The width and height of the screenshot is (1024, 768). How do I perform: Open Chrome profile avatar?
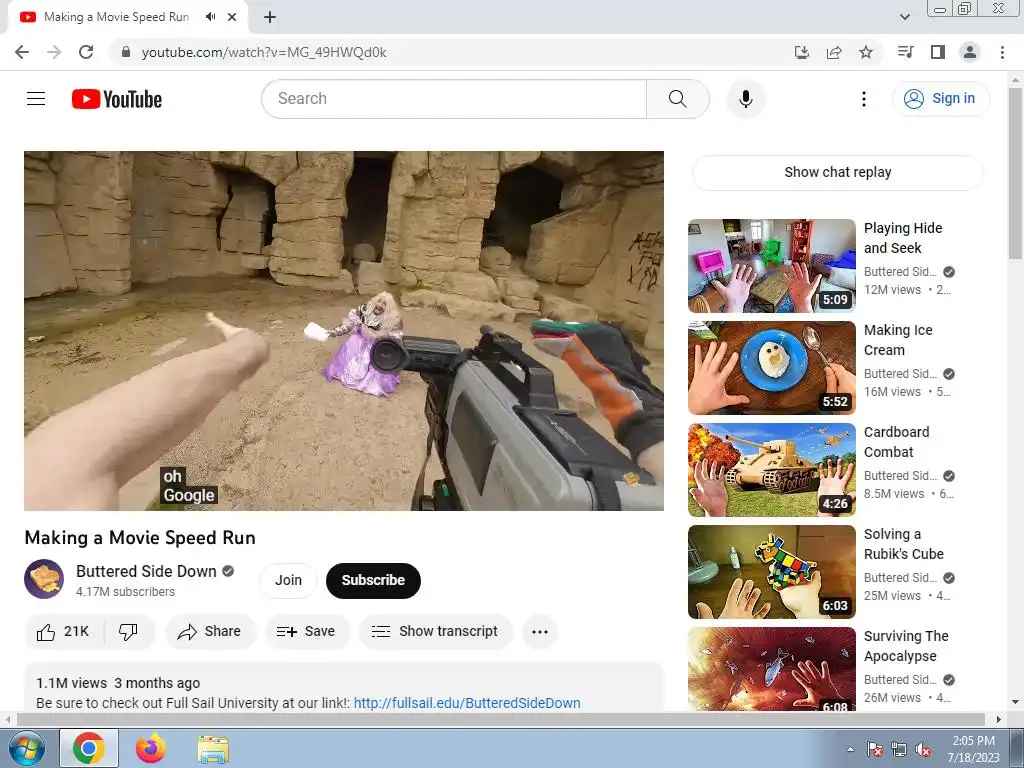[x=970, y=52]
